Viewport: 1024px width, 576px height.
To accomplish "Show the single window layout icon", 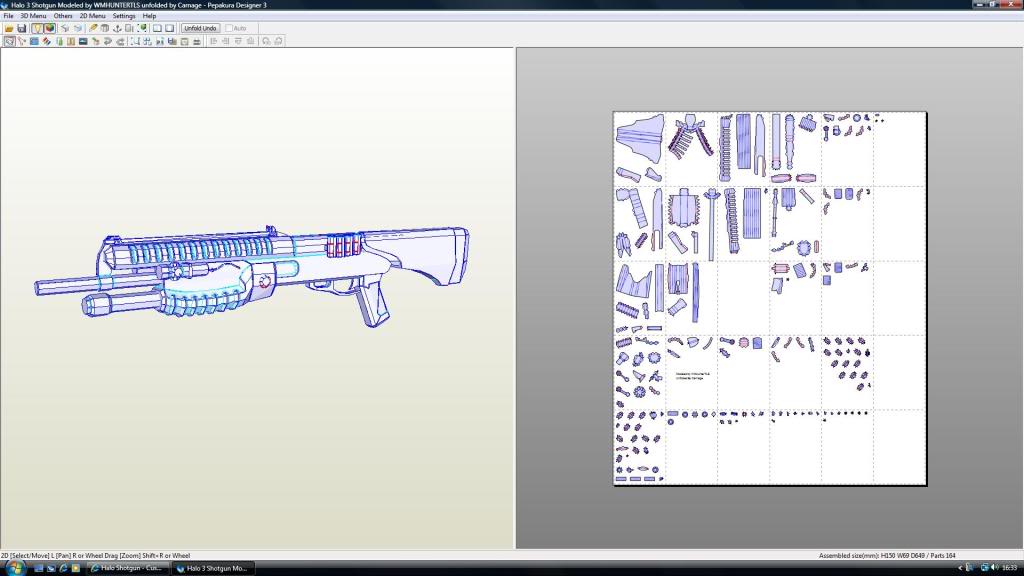I will (157, 28).
